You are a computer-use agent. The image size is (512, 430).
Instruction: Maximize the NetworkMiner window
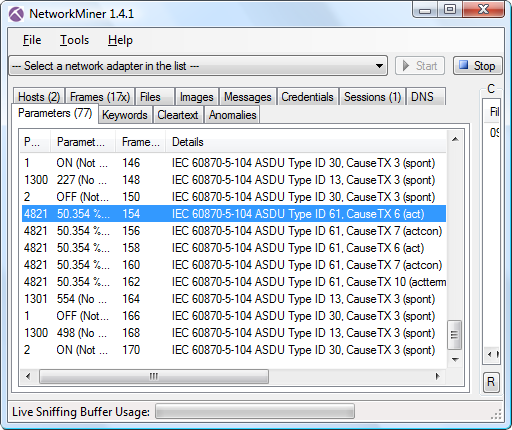[x=449, y=9]
